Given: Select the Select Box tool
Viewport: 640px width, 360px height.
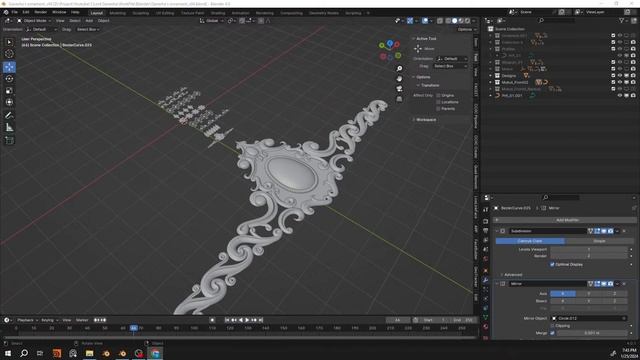Looking at the screenshot, I should click(x=9, y=42).
